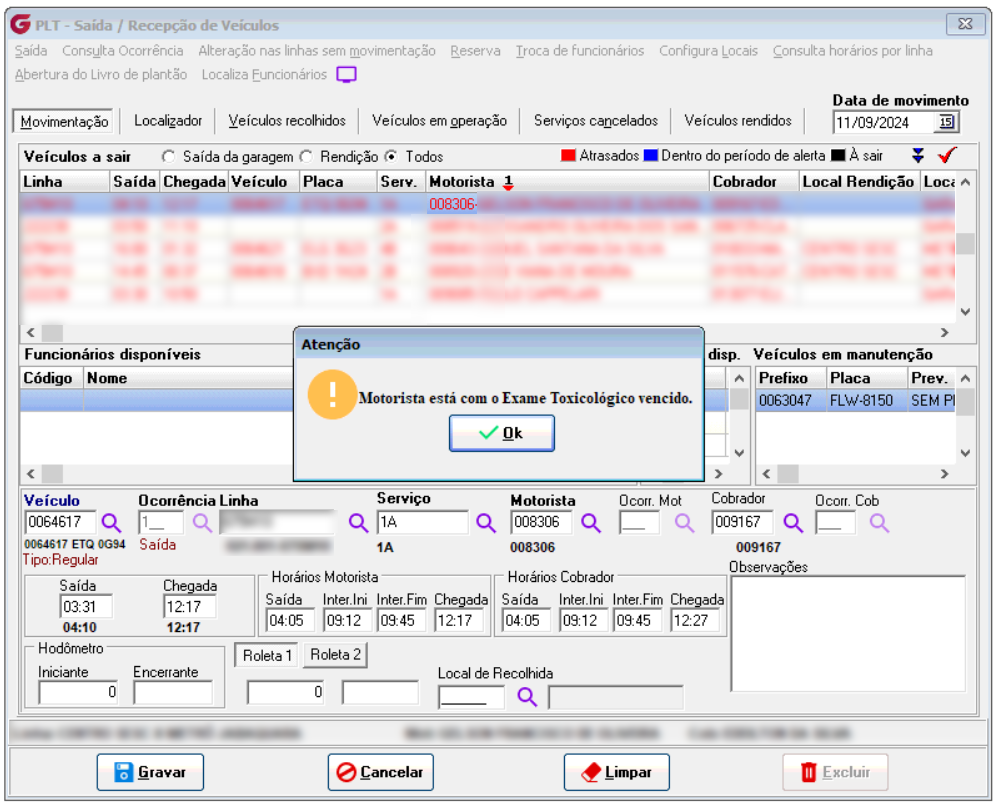
Task: Open Localiza Funcionários menu
Action: pos(265,75)
